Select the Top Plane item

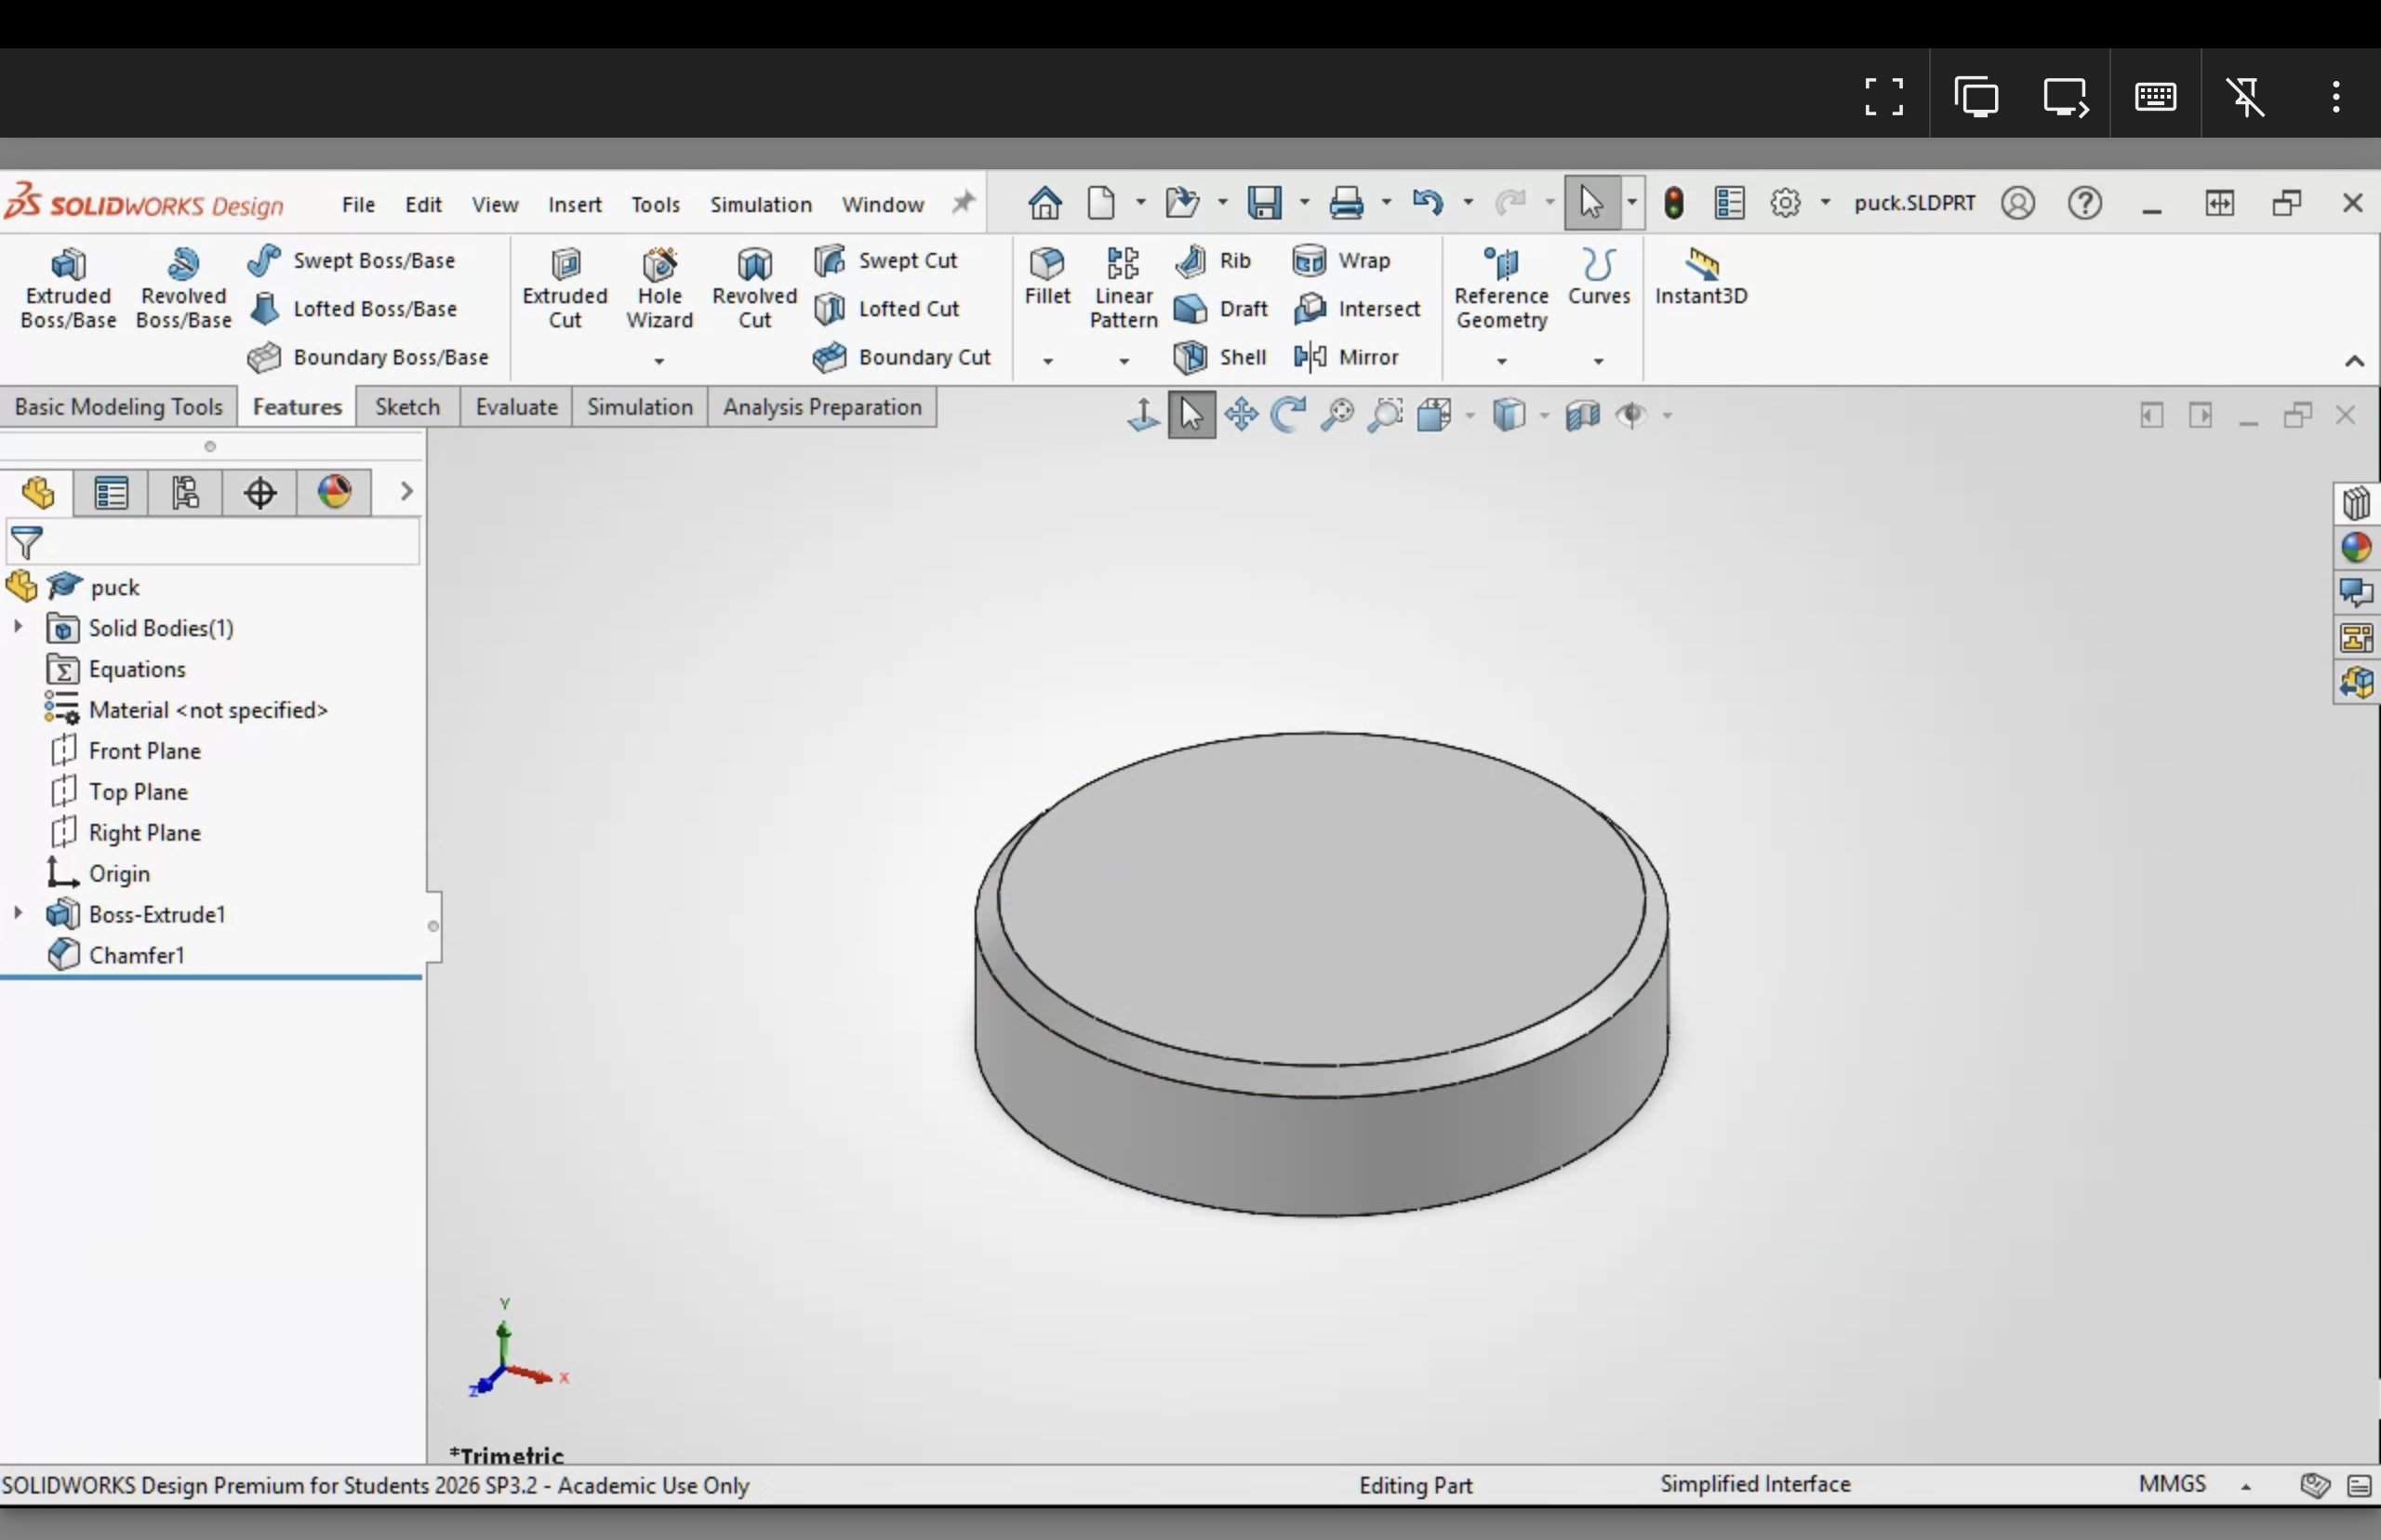pos(118,791)
